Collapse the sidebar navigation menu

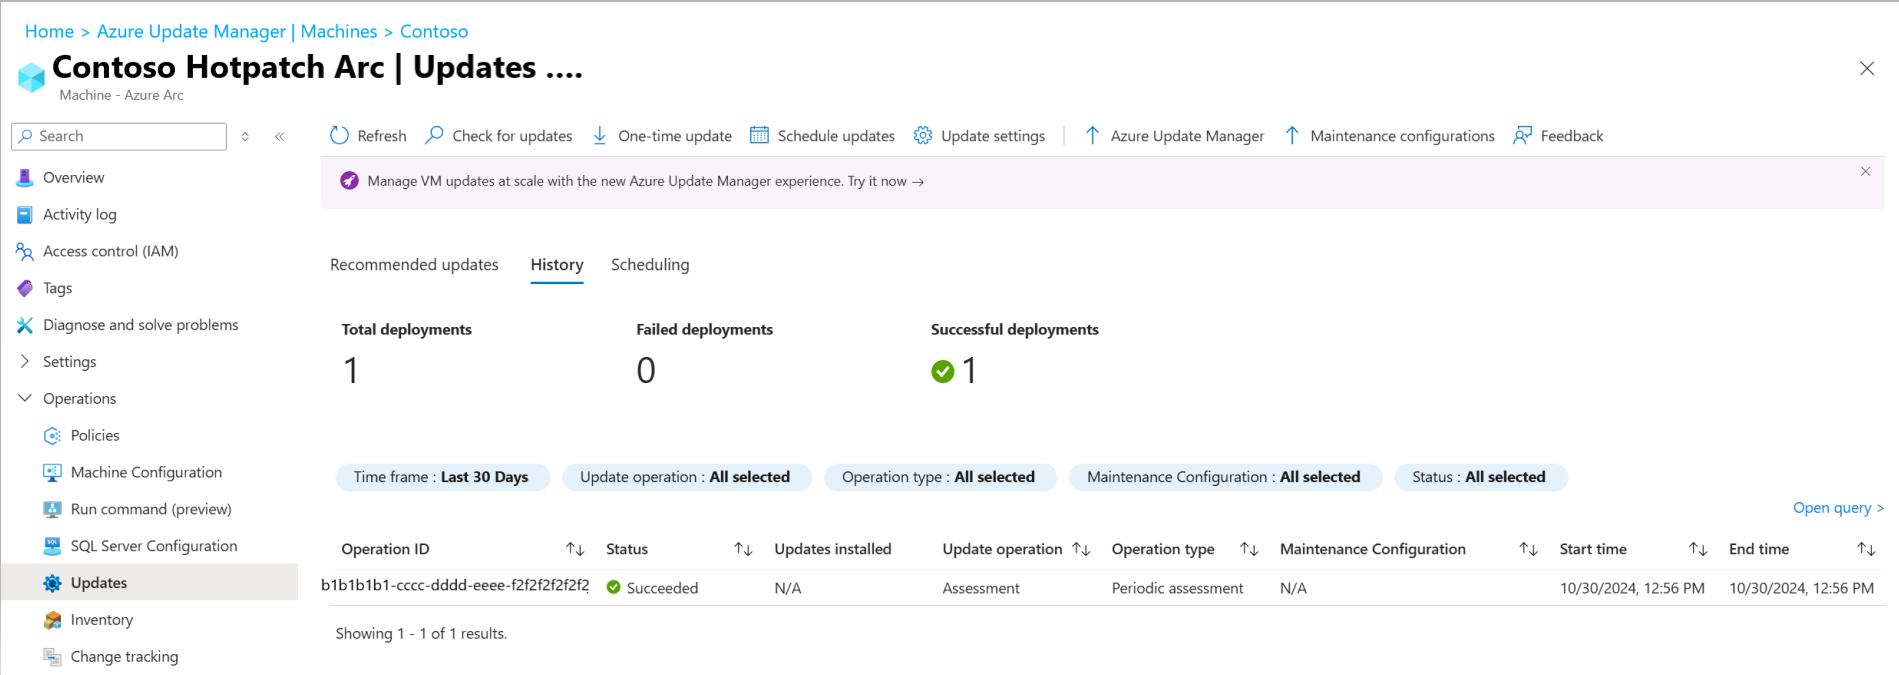(x=280, y=137)
